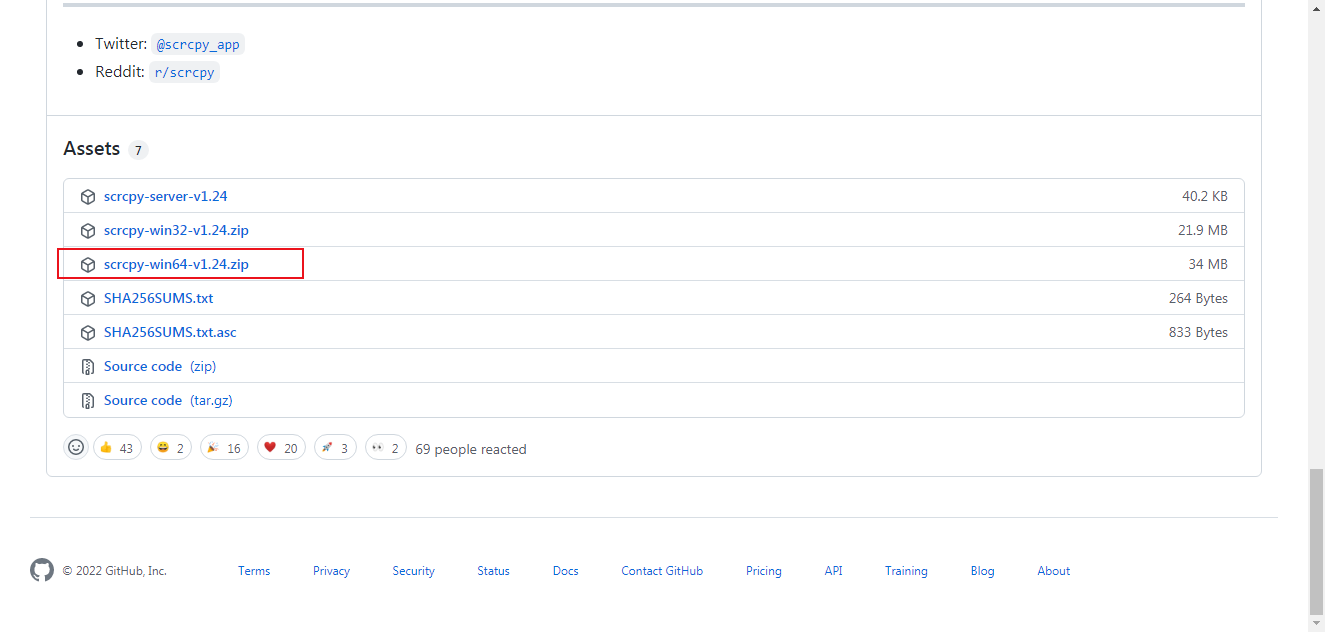
Task: Click the page's vertical scrollbar thumb
Action: pos(1316,540)
